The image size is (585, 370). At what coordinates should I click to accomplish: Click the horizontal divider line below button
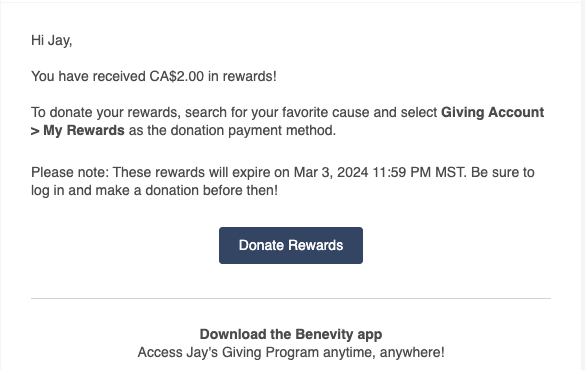(291, 298)
